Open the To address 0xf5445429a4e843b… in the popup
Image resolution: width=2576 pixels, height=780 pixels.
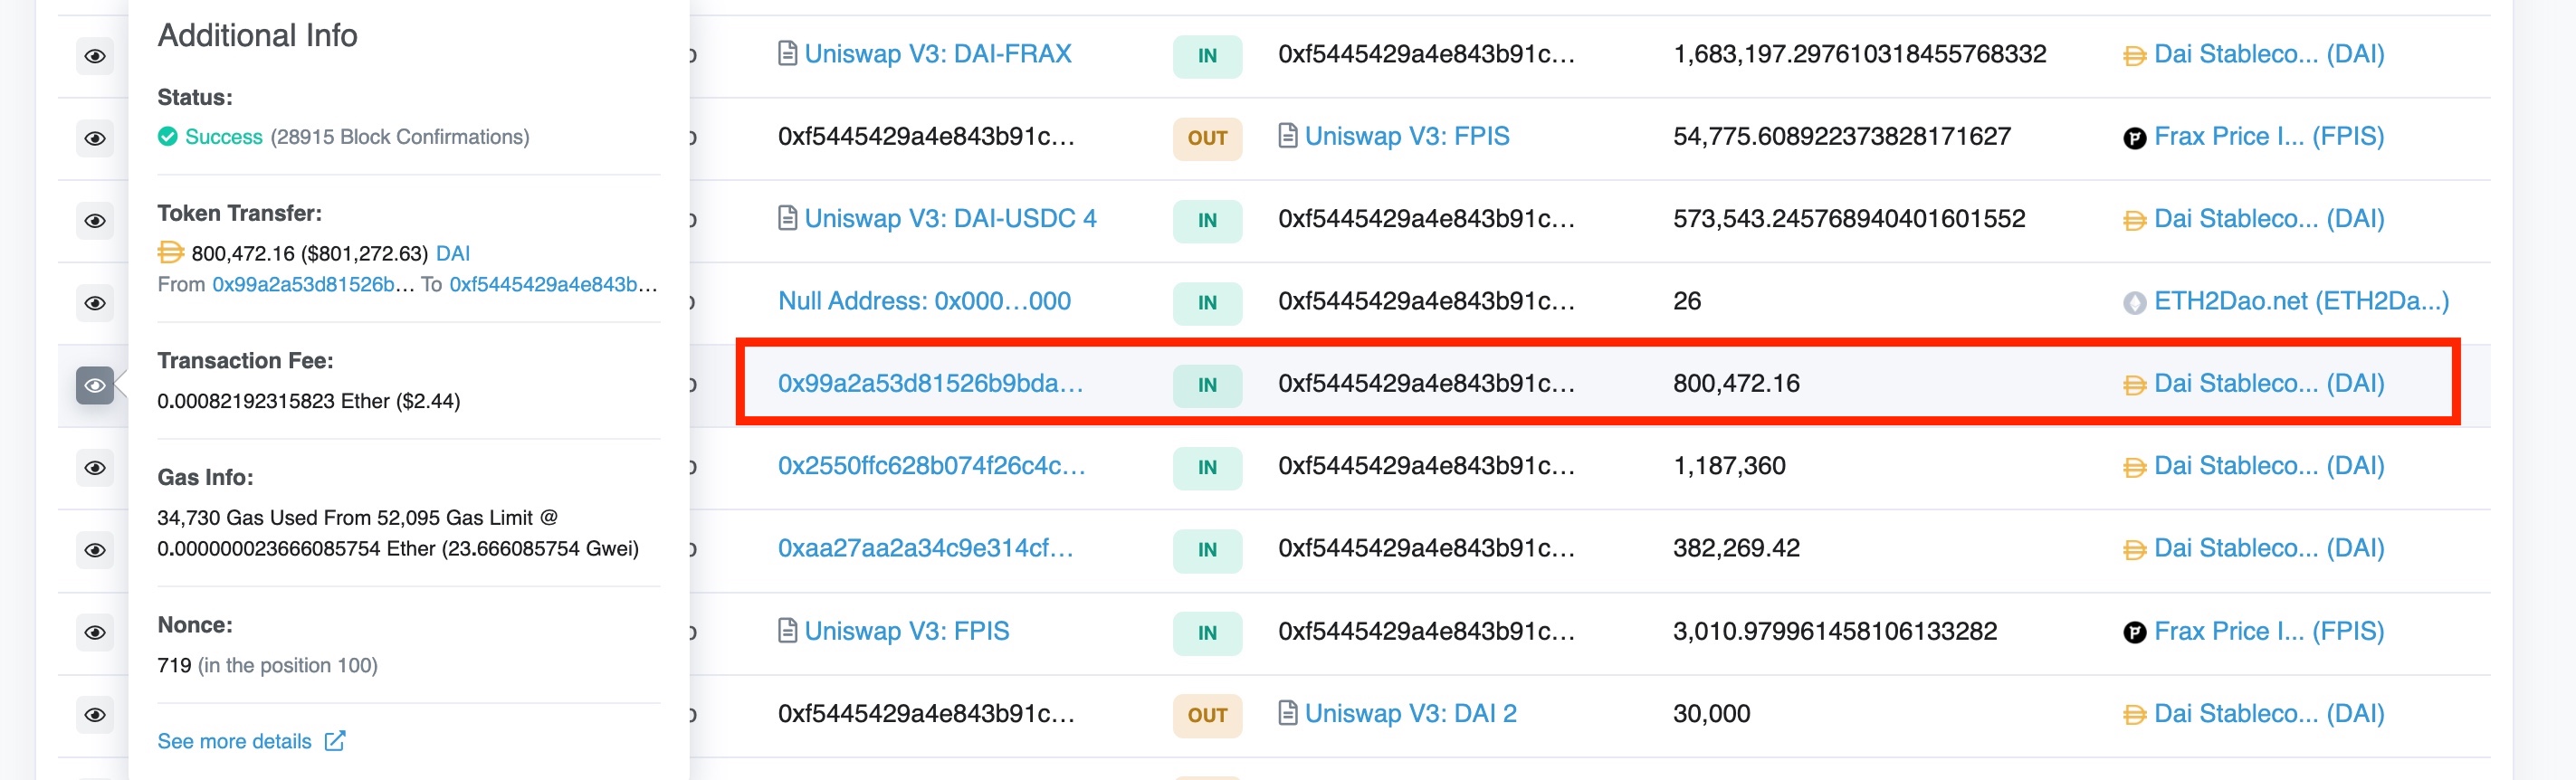pyautogui.click(x=553, y=284)
